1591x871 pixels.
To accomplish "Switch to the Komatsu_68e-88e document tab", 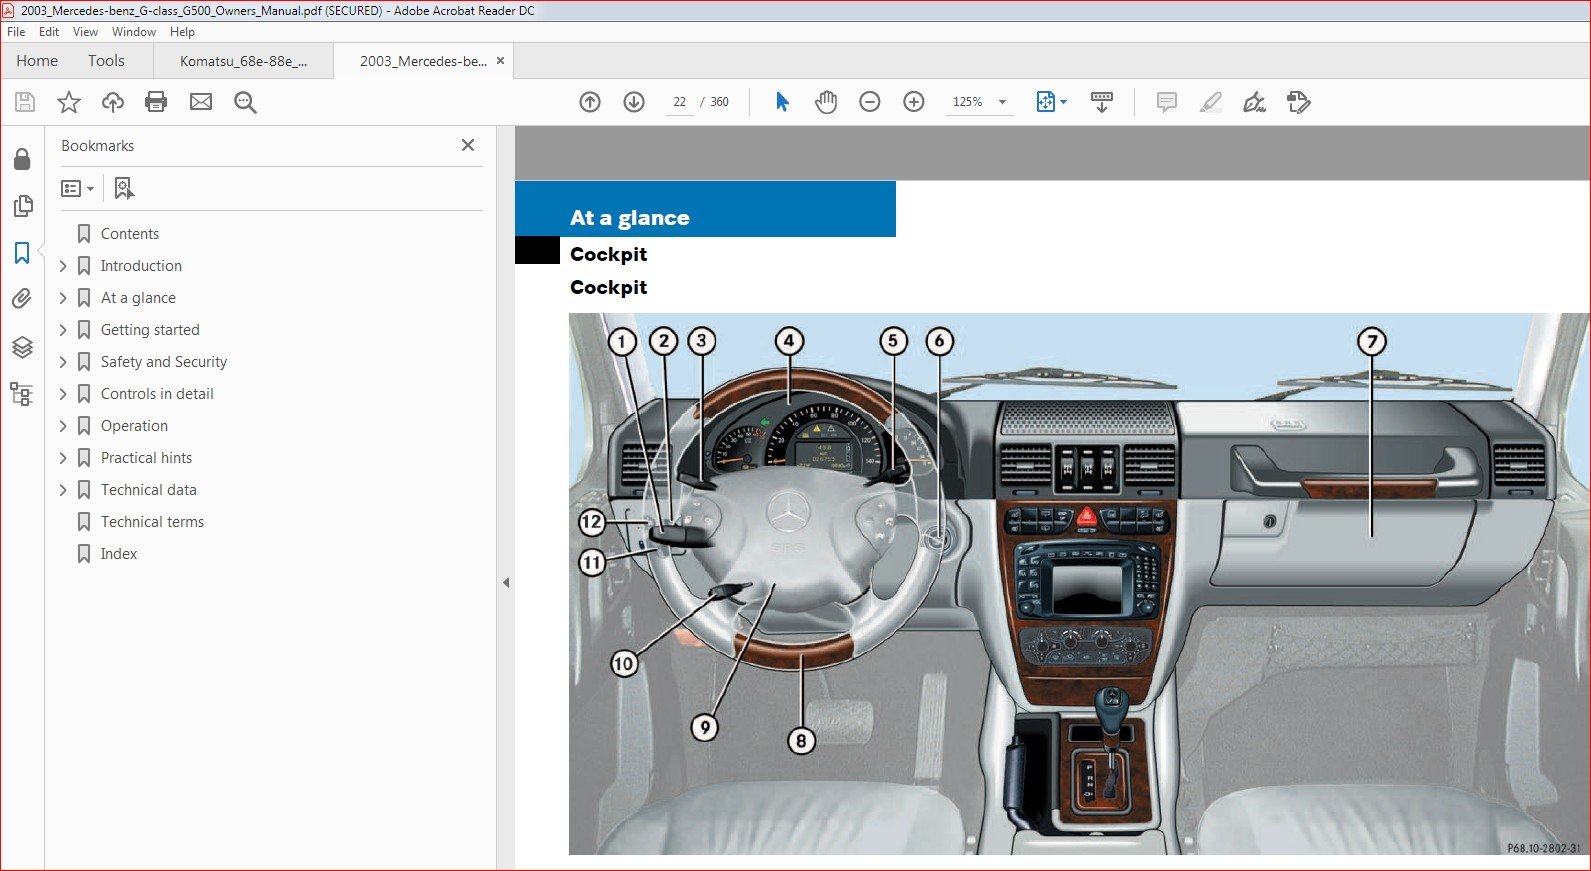I will coord(243,61).
